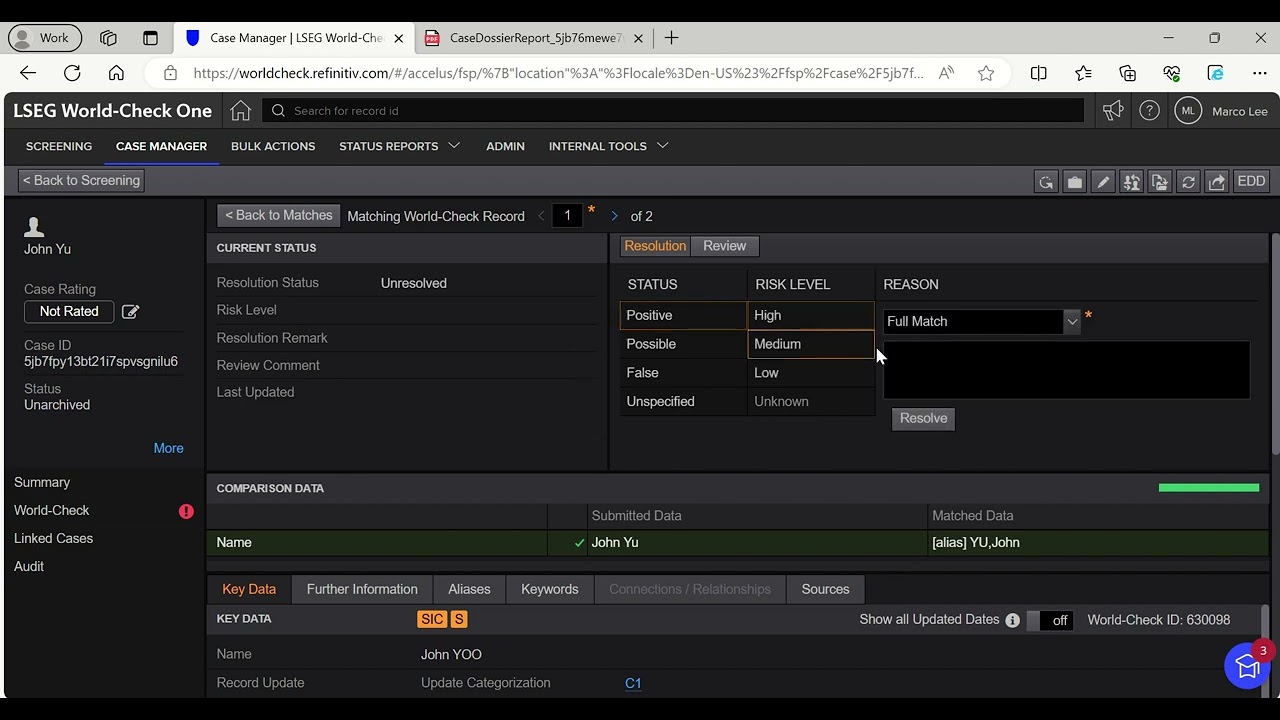Screen dimensions: 1280x720
Task: Click the Back to Matches button
Action: click(279, 216)
